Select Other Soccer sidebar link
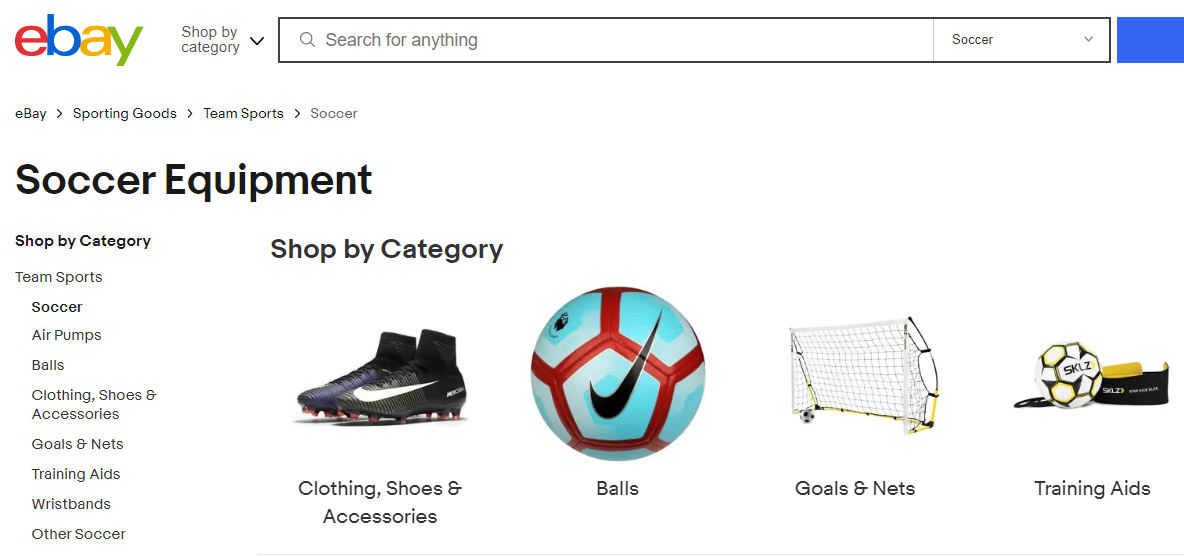Viewport: 1184px width, 556px height. (x=79, y=534)
